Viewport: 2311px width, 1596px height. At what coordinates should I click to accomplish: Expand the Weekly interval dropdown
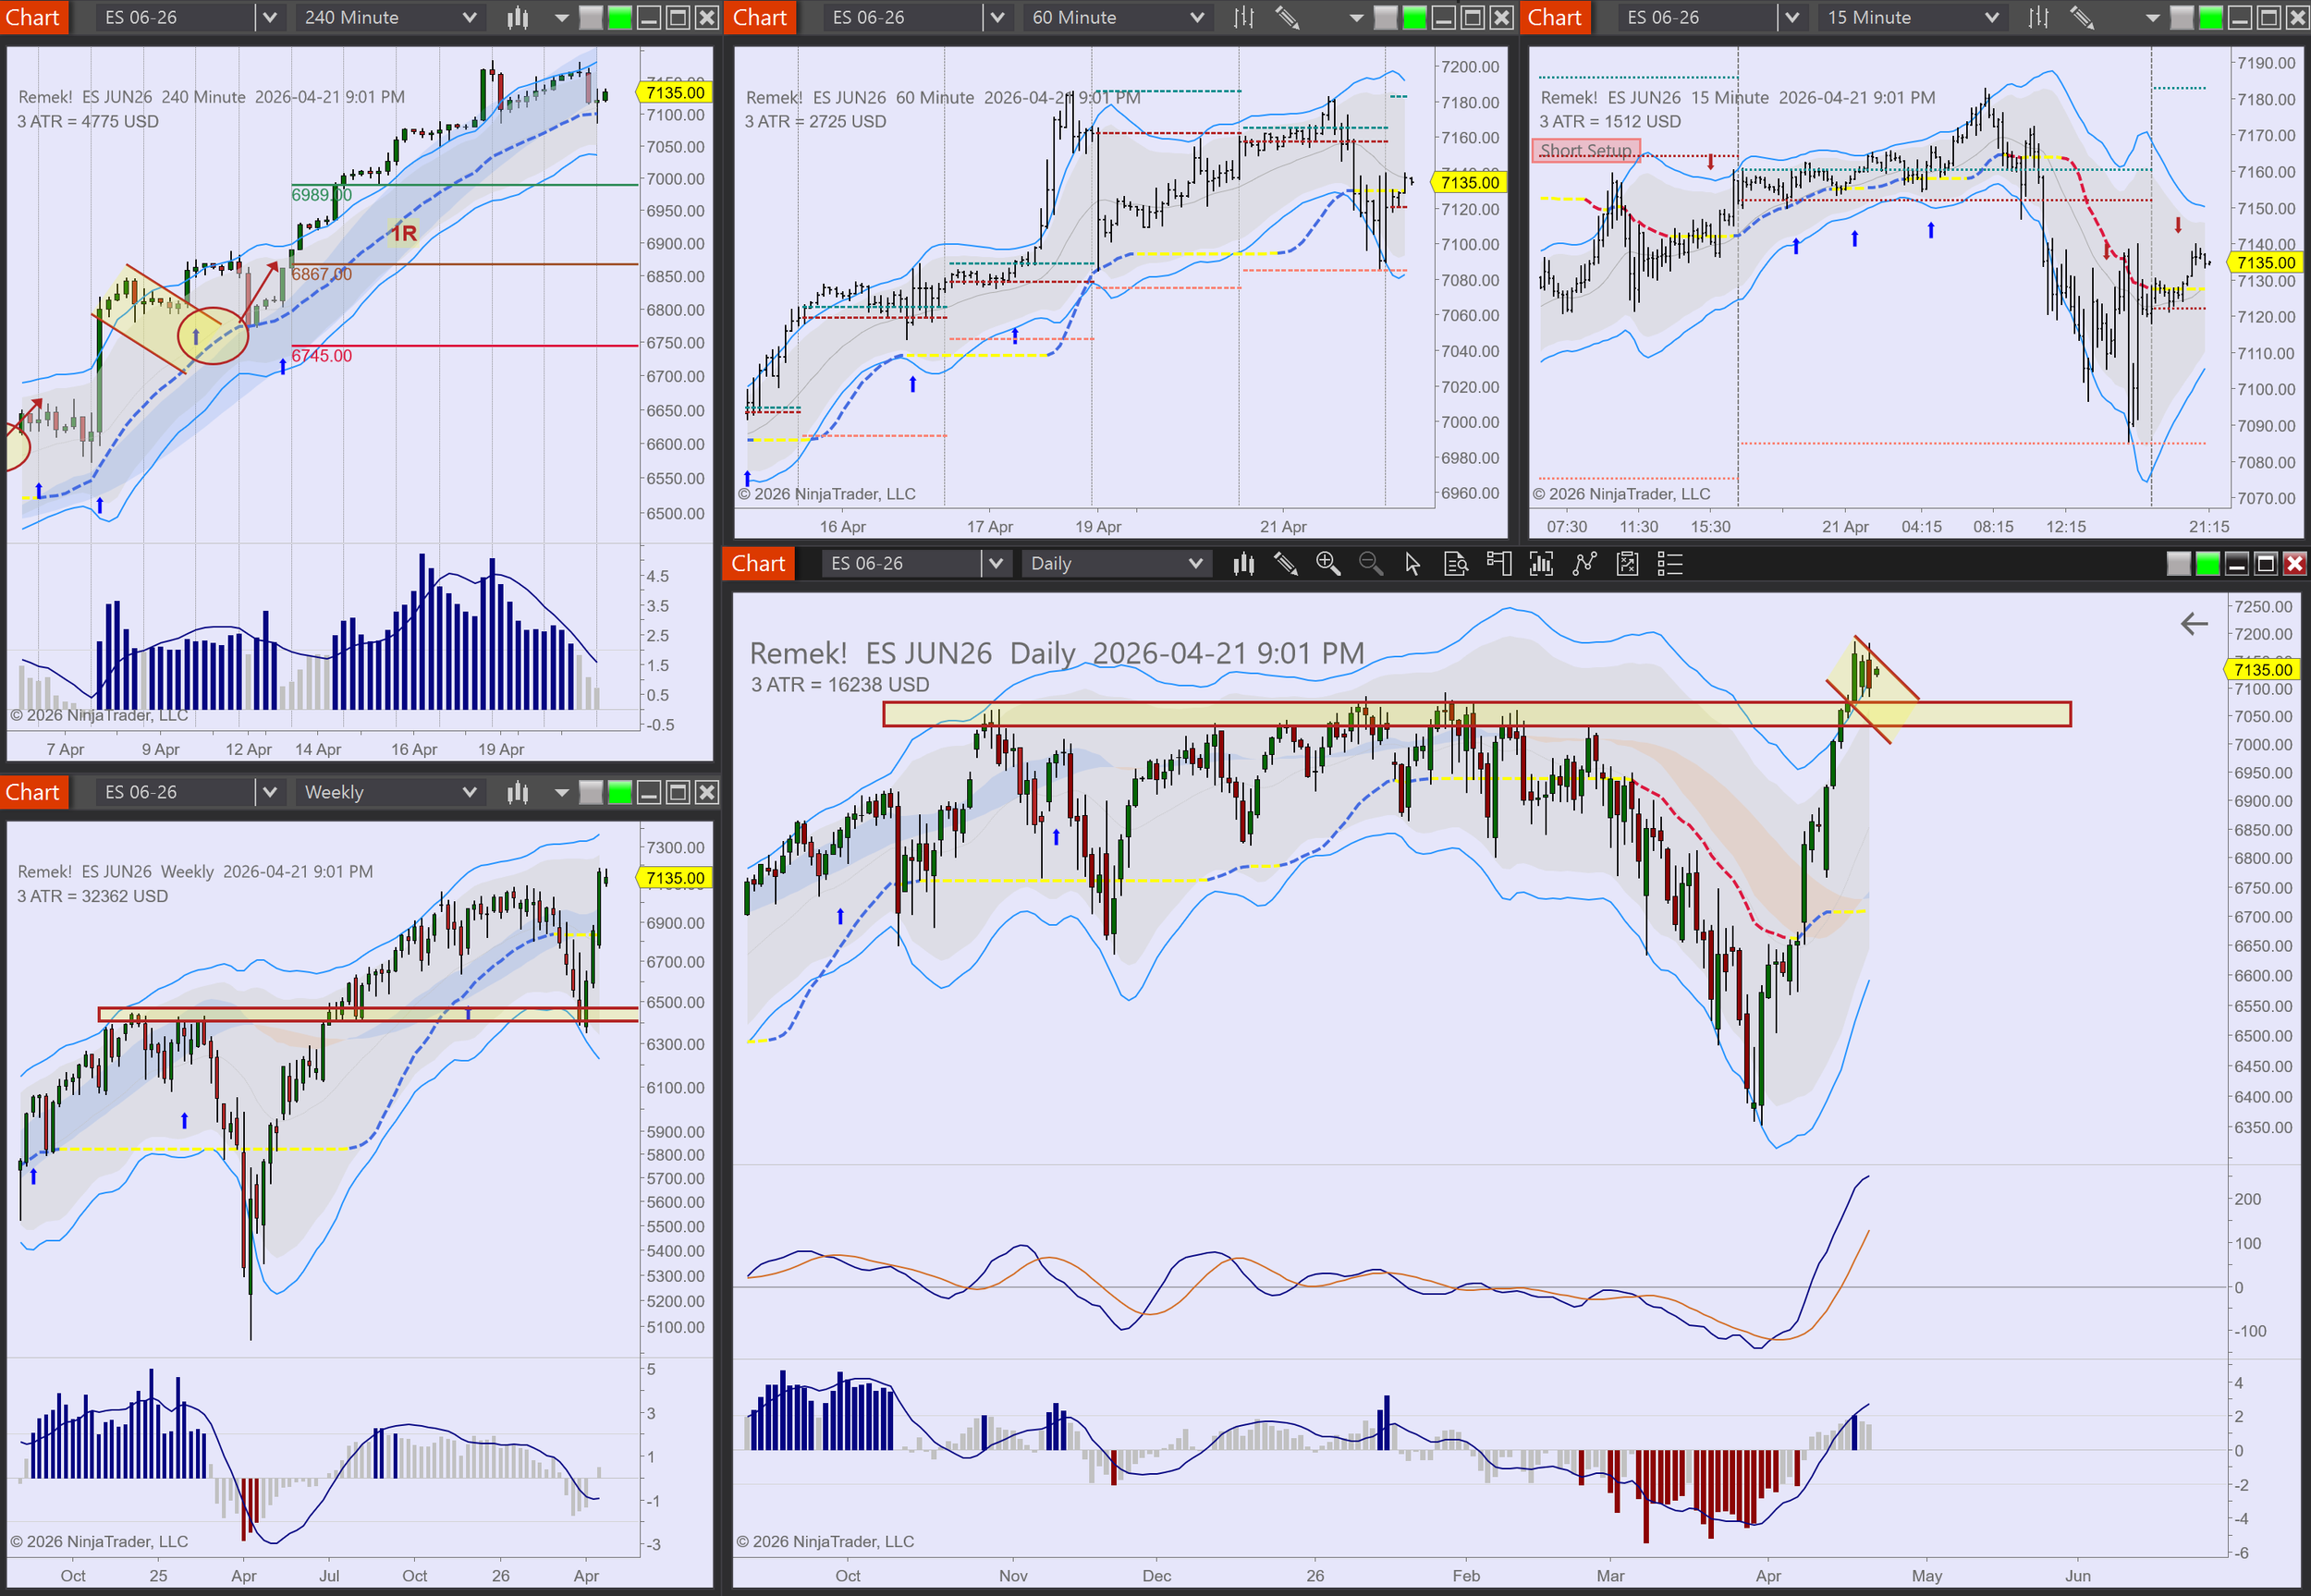tap(468, 792)
